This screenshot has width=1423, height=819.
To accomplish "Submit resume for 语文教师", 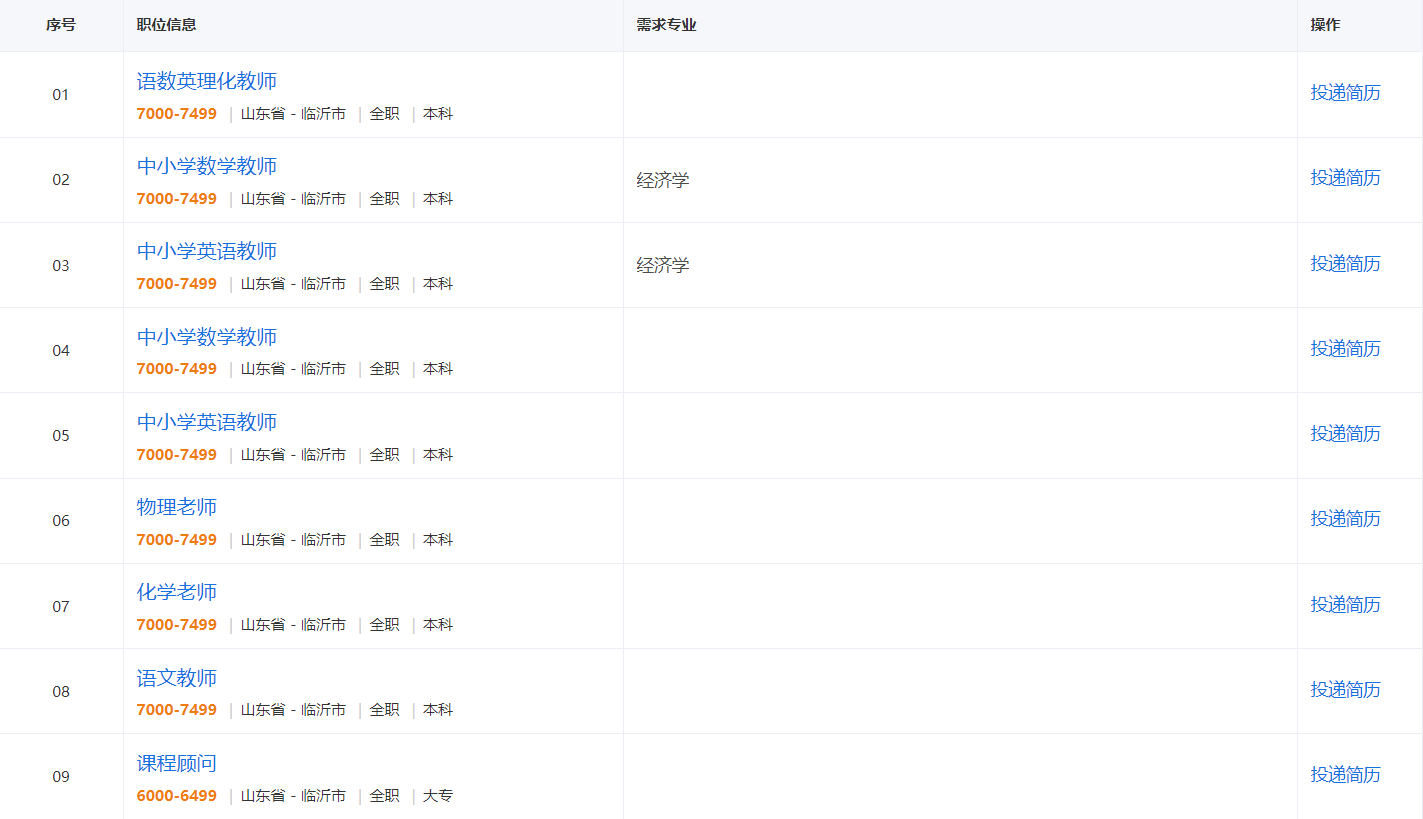I will pos(1345,689).
